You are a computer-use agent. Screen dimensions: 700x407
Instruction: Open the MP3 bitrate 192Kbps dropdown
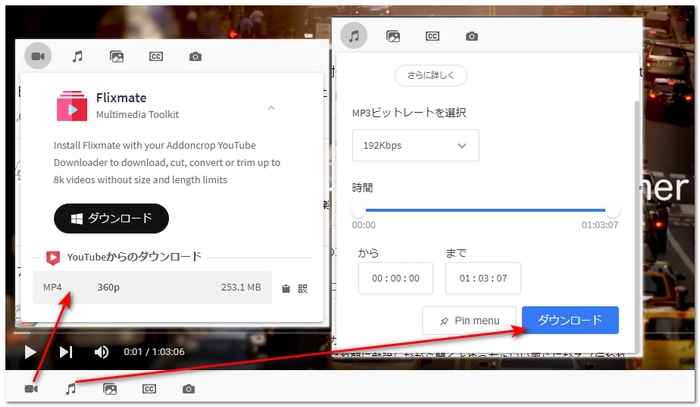(415, 145)
